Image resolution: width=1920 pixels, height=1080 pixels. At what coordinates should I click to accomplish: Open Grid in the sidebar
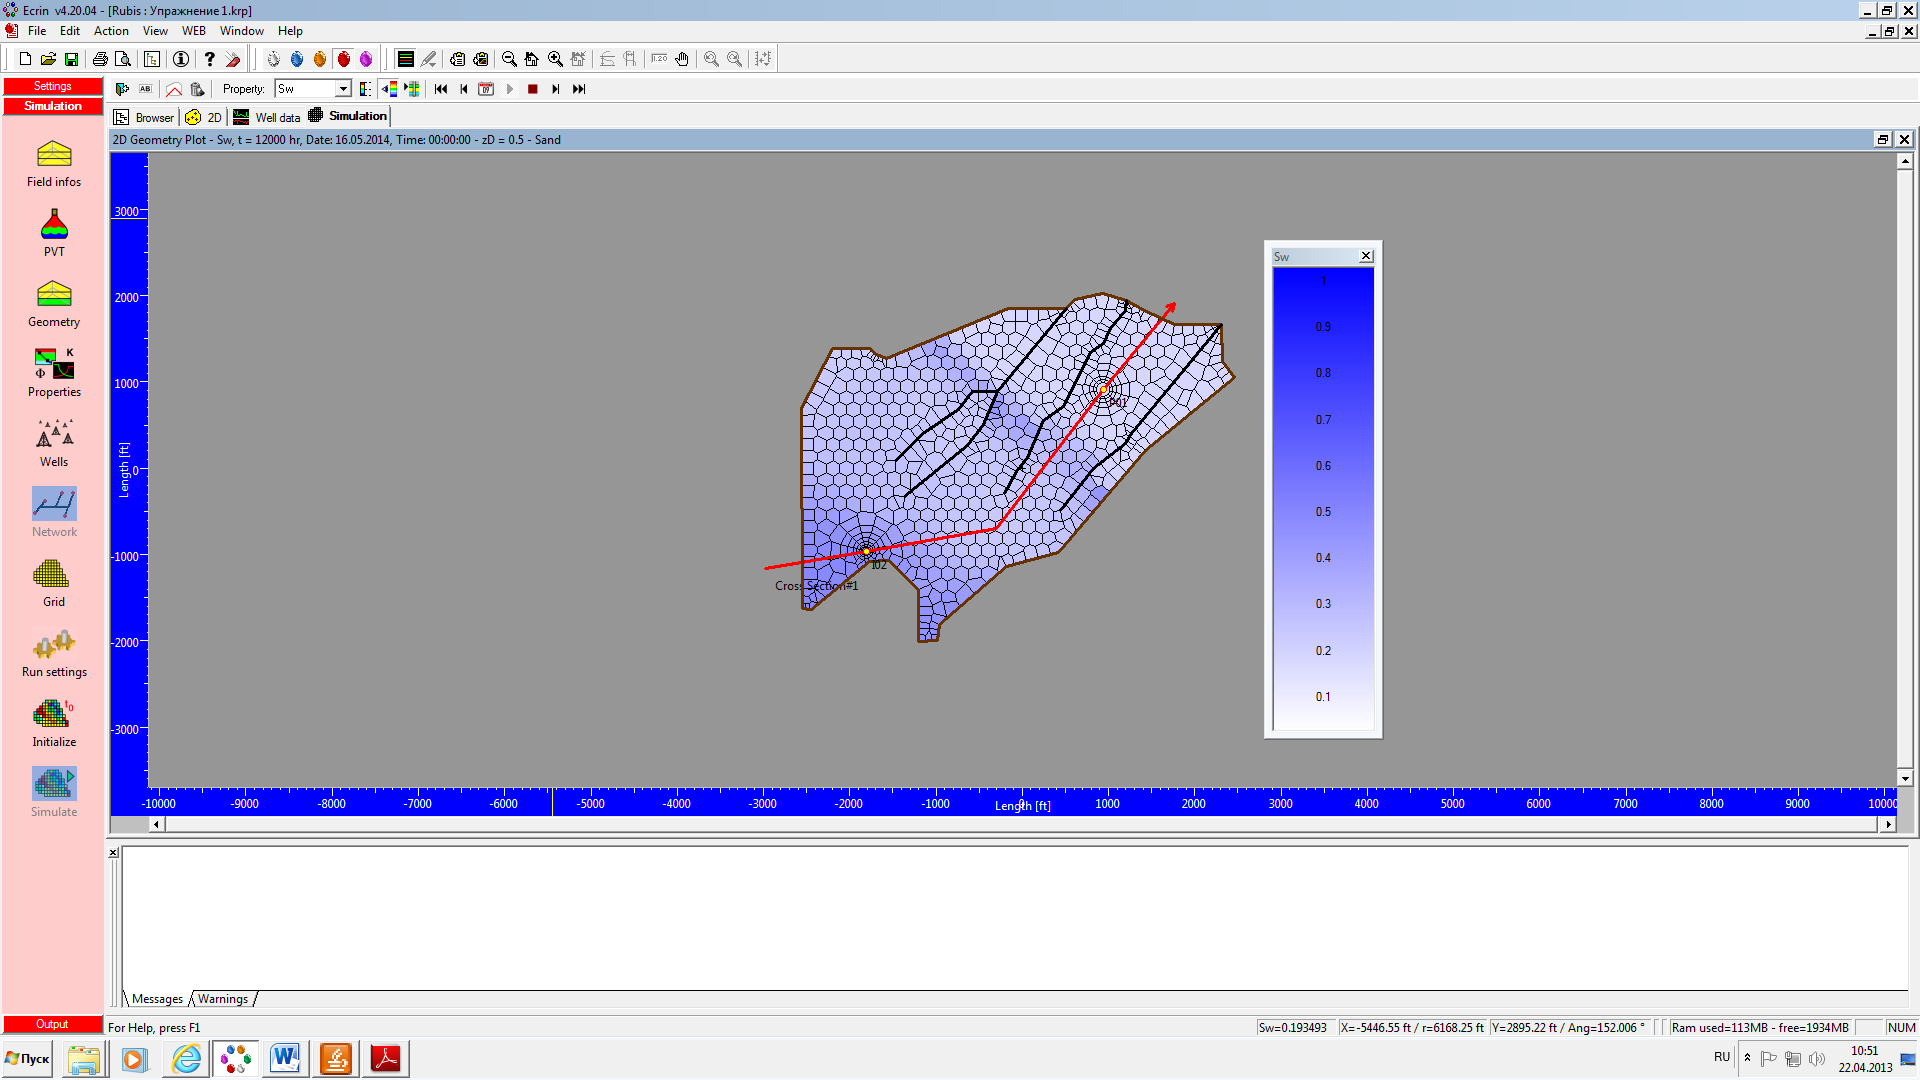[54, 583]
